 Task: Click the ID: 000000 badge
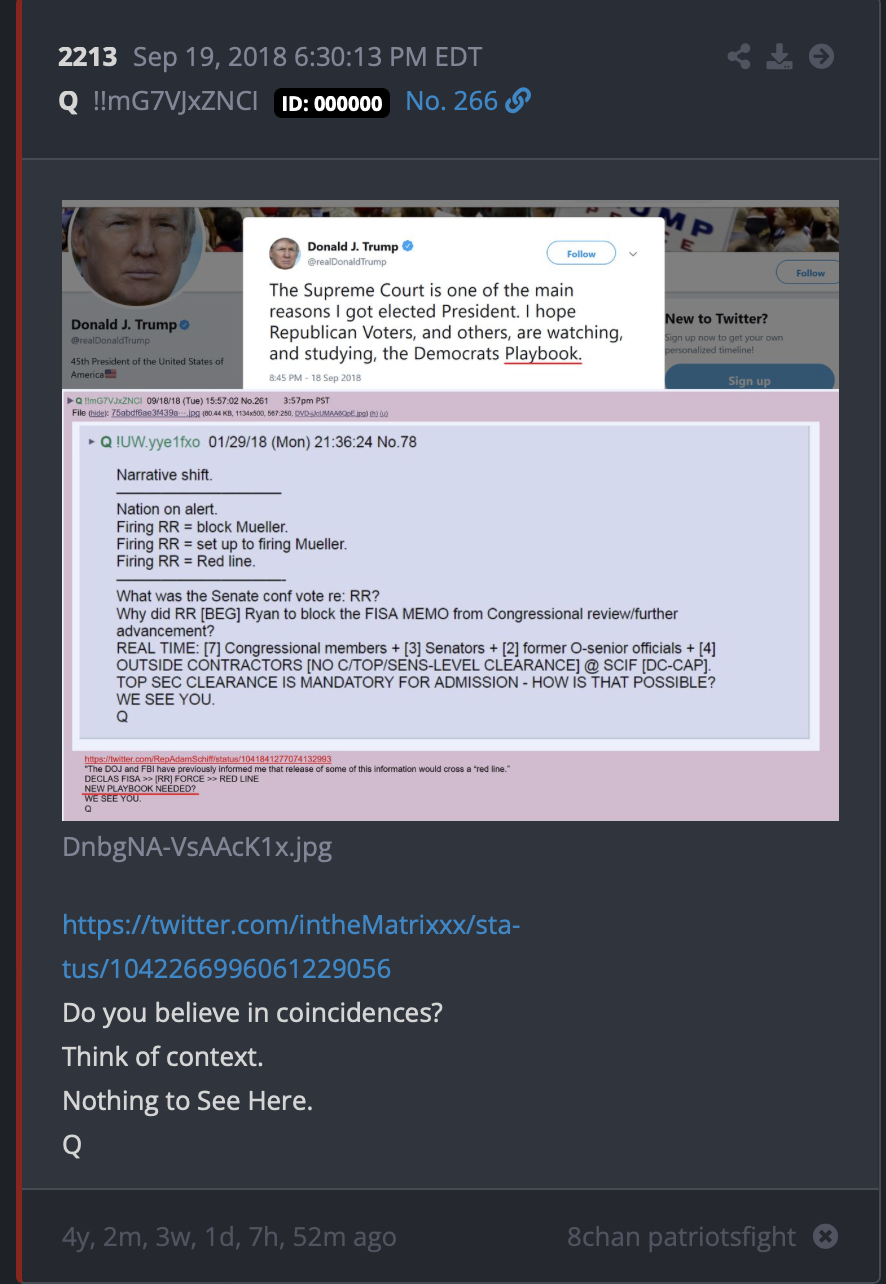pos(332,103)
